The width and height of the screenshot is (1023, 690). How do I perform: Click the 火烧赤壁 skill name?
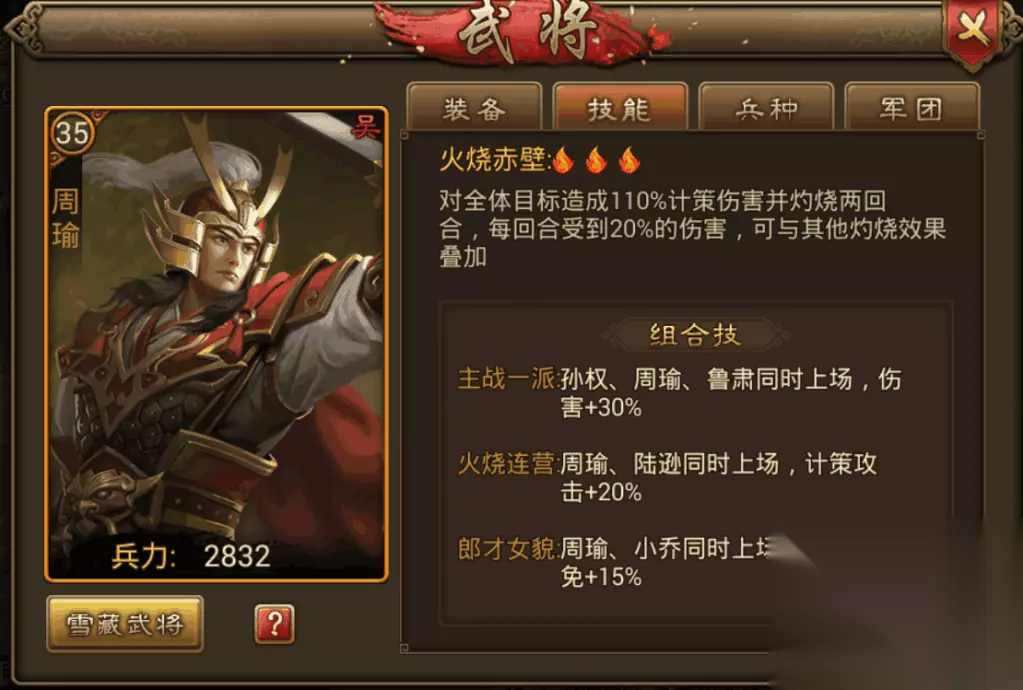point(493,160)
